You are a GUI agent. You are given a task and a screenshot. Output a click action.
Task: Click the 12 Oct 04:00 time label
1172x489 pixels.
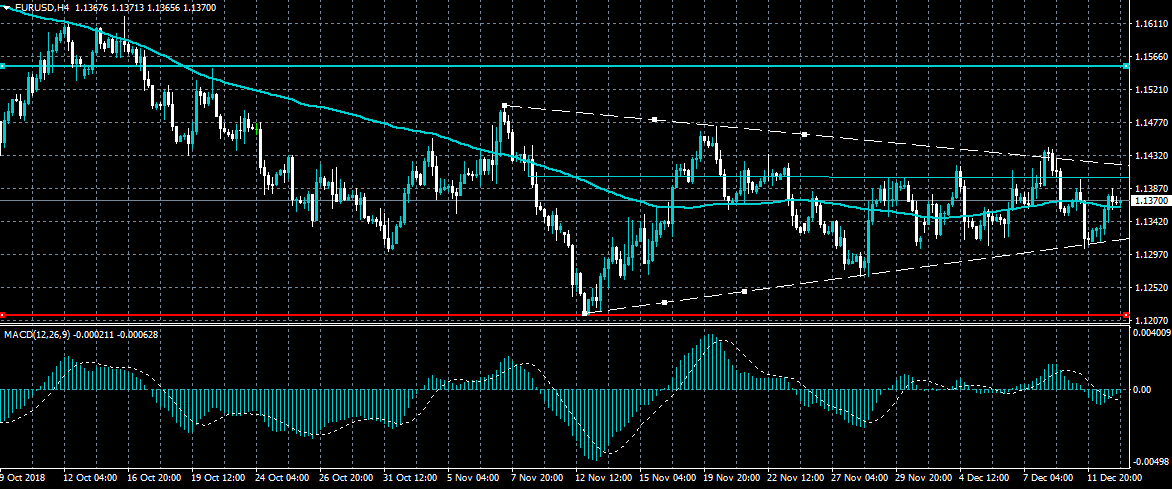point(90,477)
